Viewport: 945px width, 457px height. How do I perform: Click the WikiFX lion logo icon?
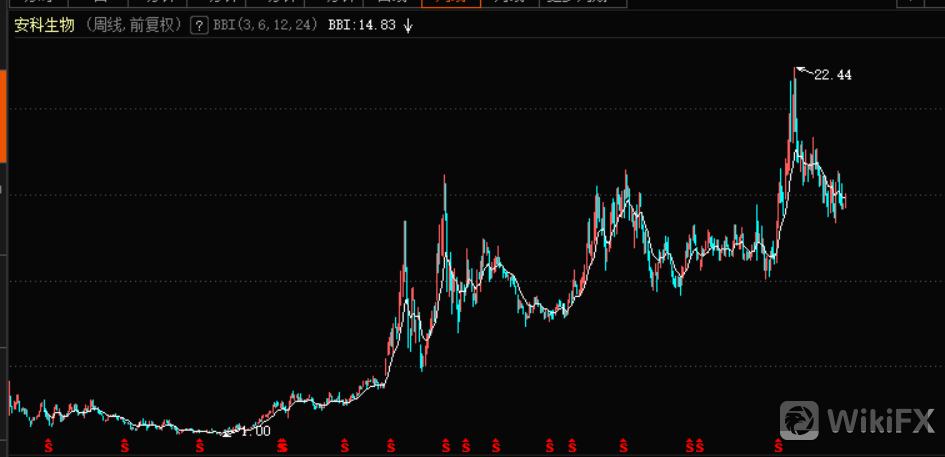[800, 421]
